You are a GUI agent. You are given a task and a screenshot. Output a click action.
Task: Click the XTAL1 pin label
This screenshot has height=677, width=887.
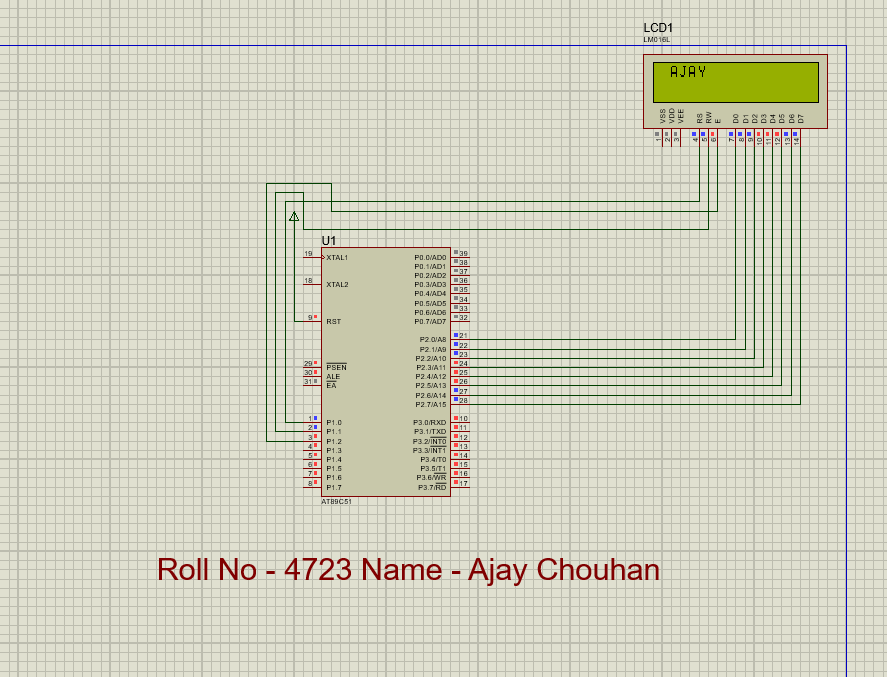pyautogui.click(x=337, y=257)
